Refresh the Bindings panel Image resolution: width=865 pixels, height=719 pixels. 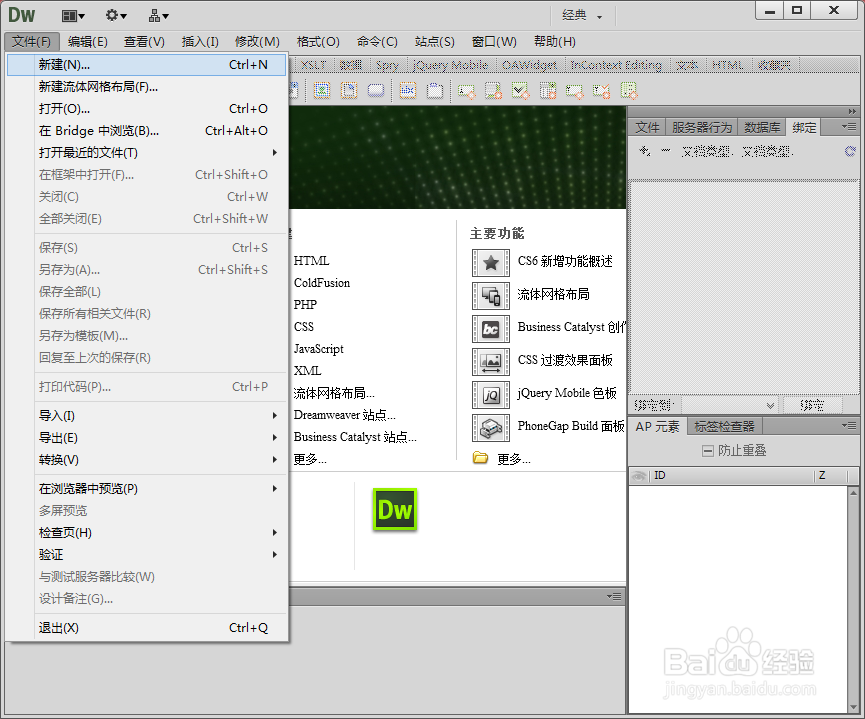(x=850, y=151)
